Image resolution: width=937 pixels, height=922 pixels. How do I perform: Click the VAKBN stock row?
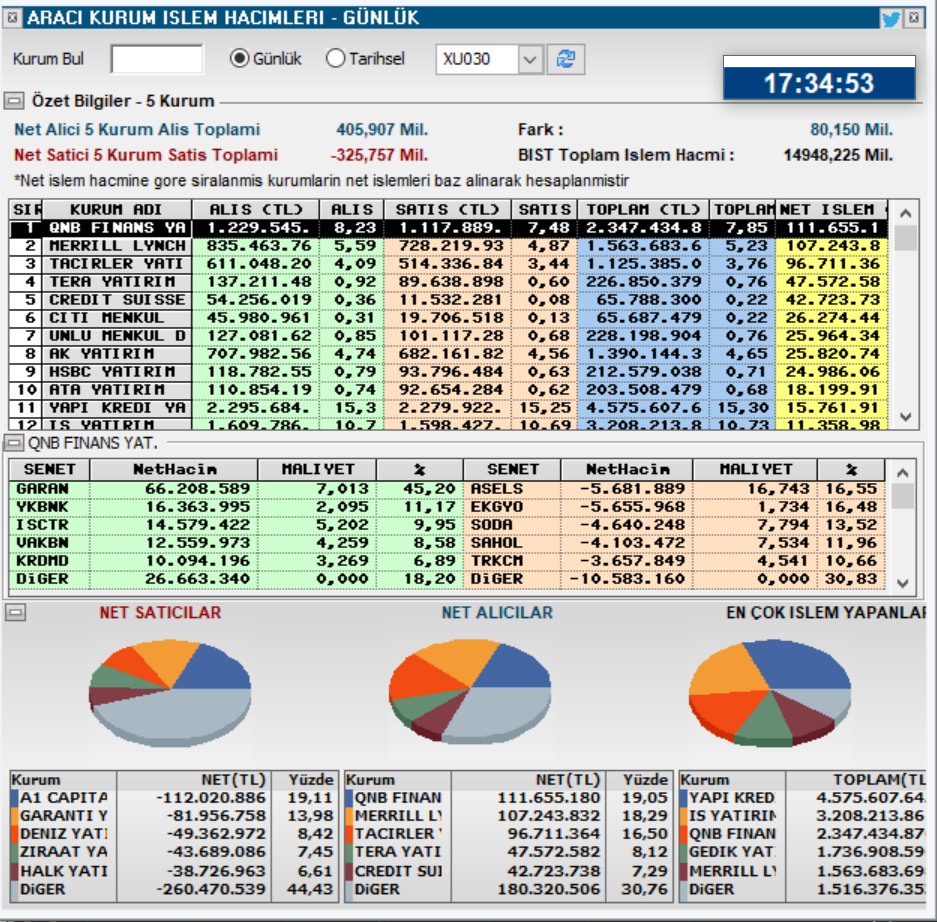(236, 543)
